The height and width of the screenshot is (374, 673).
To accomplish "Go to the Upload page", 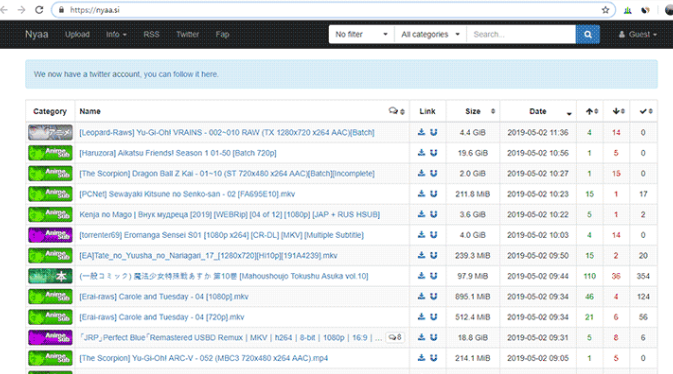I will [77, 34].
